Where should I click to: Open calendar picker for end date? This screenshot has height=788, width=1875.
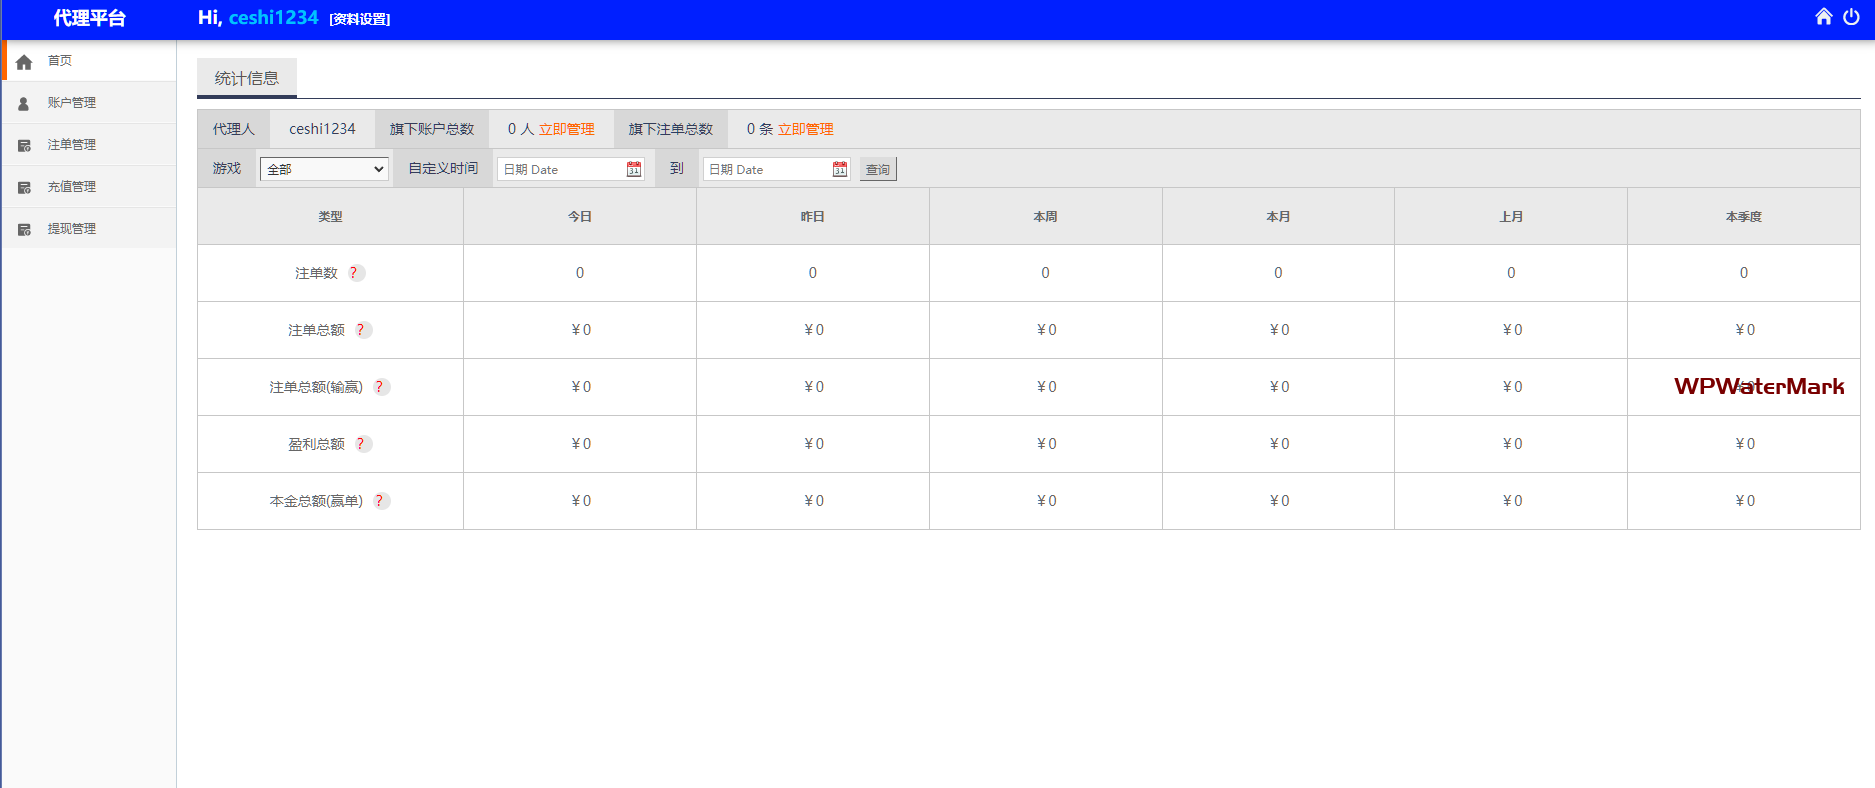click(x=839, y=169)
